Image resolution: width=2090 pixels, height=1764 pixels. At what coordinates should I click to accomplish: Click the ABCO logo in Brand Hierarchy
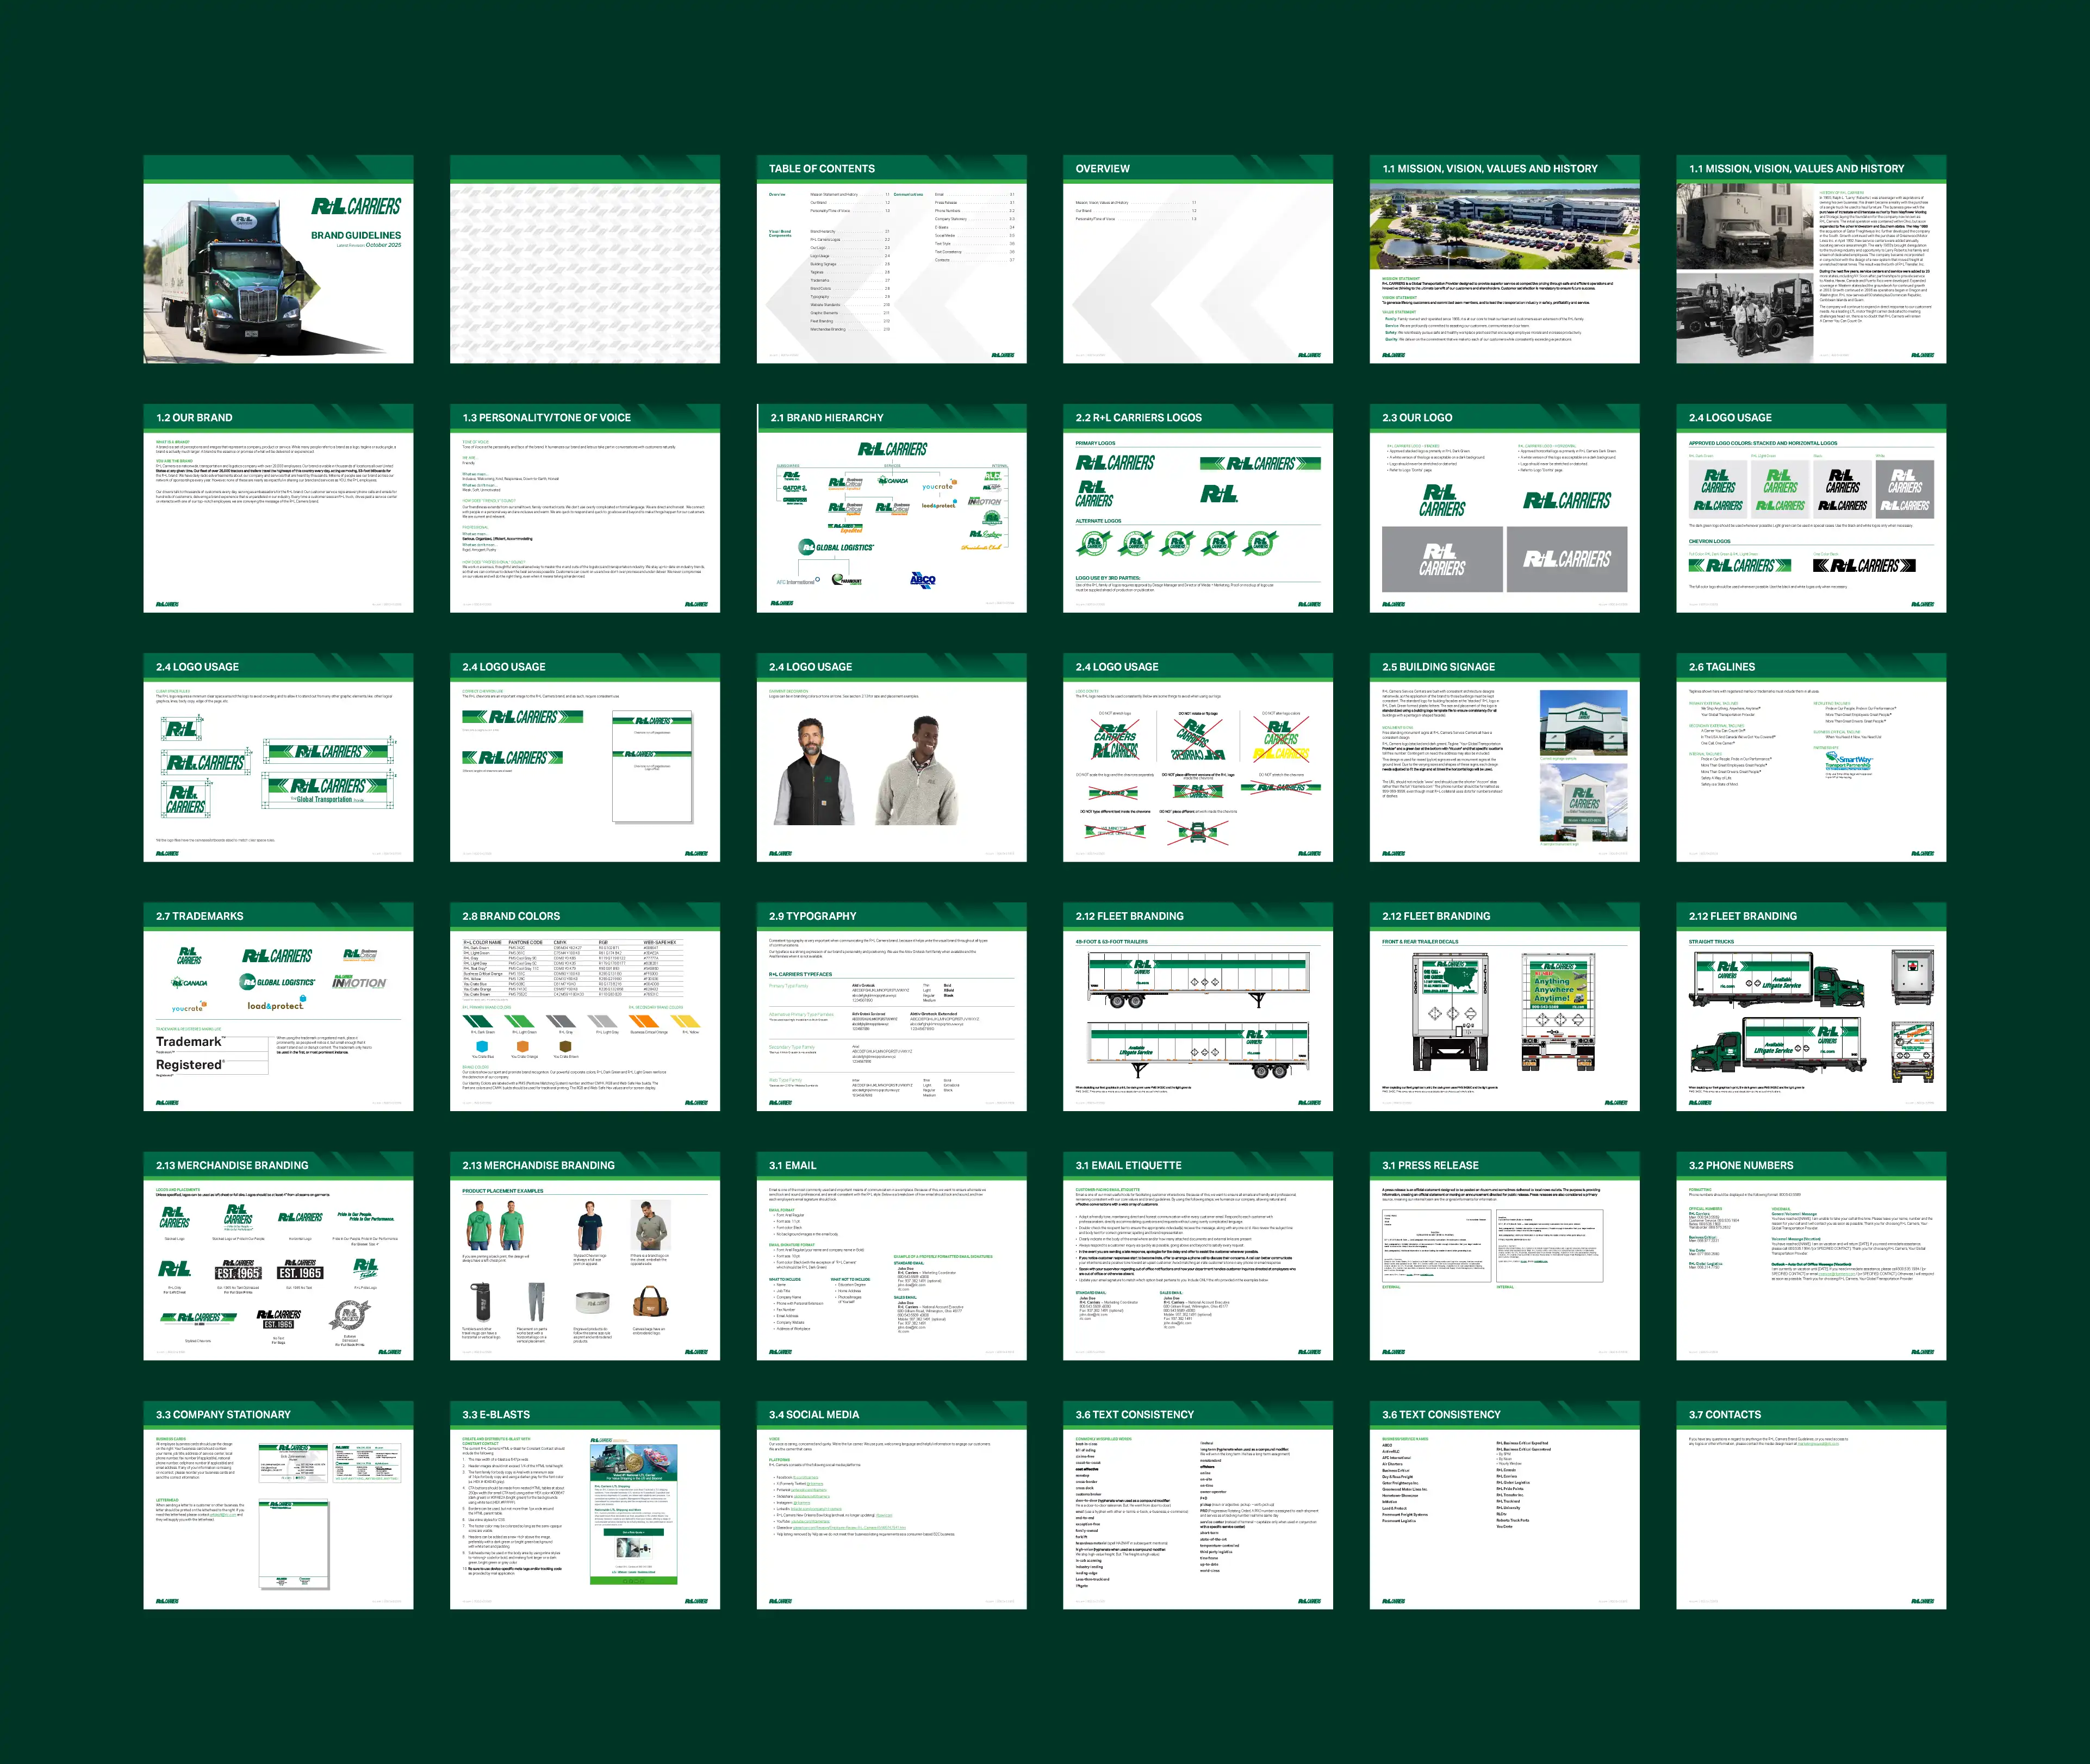point(922,579)
